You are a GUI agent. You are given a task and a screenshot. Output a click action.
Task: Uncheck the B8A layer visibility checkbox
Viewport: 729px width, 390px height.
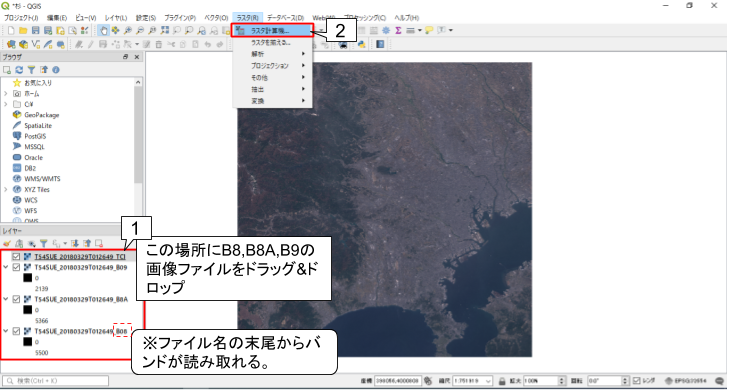[16, 299]
